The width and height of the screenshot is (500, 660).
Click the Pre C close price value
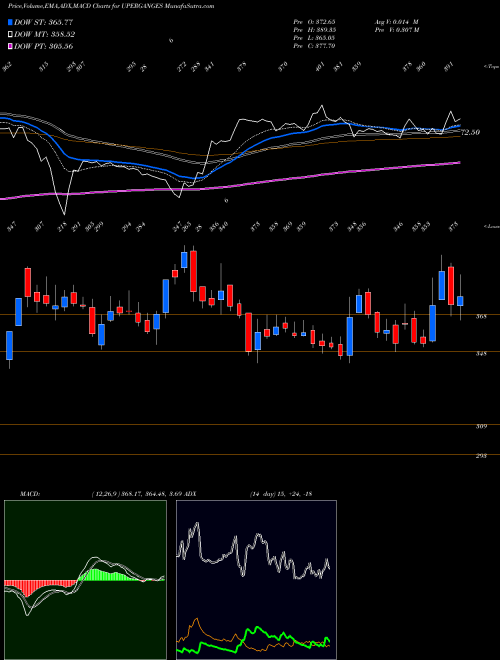click(314, 46)
